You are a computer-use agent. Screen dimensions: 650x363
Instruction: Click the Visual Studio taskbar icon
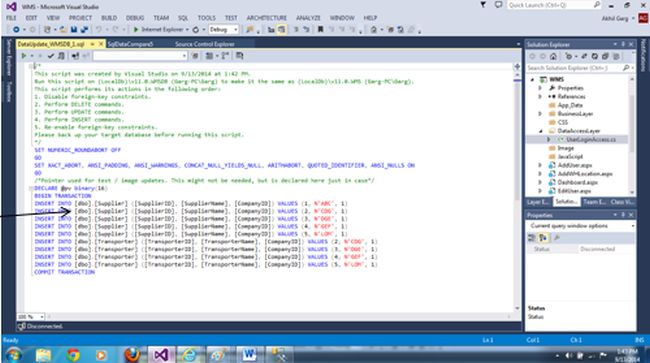tap(161, 355)
